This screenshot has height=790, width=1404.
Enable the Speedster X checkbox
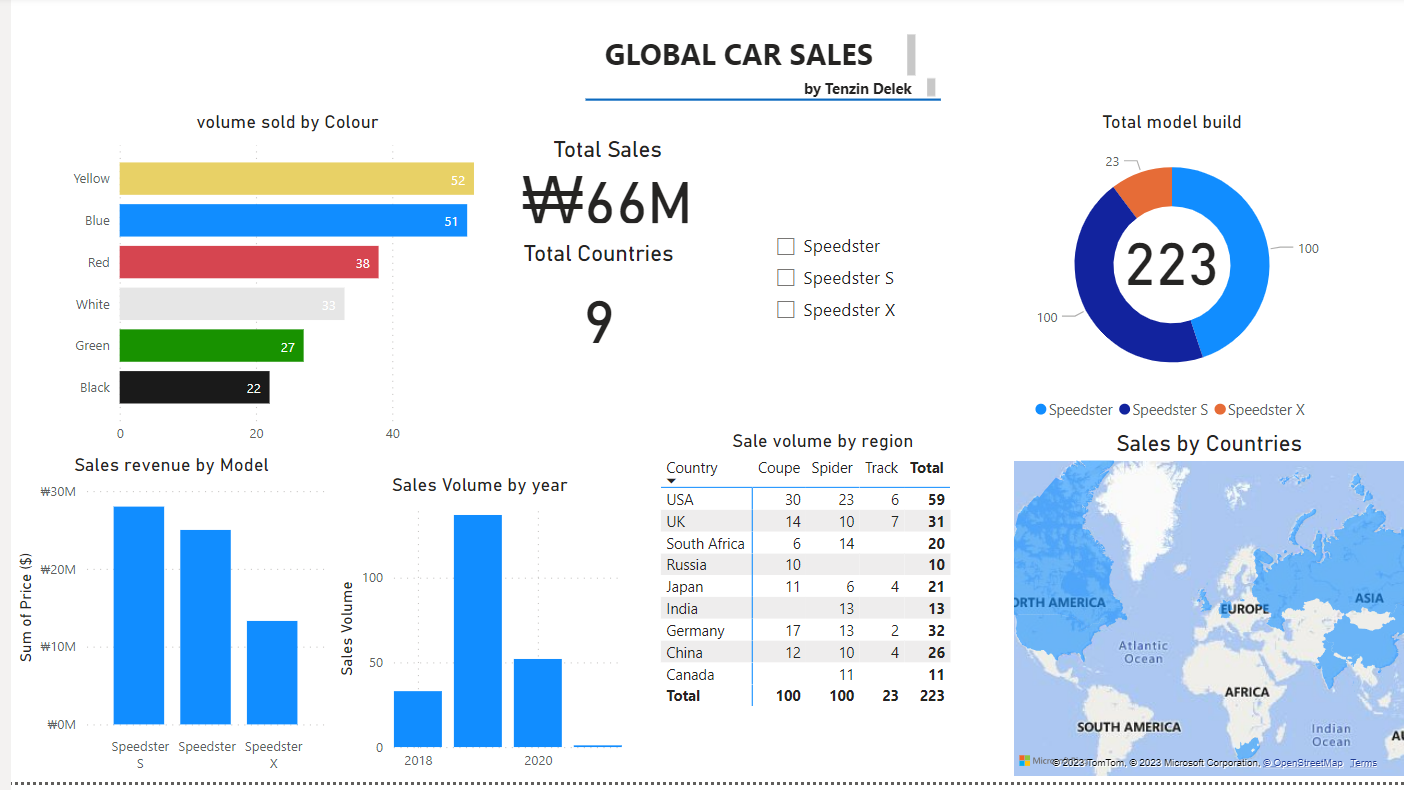click(x=786, y=310)
